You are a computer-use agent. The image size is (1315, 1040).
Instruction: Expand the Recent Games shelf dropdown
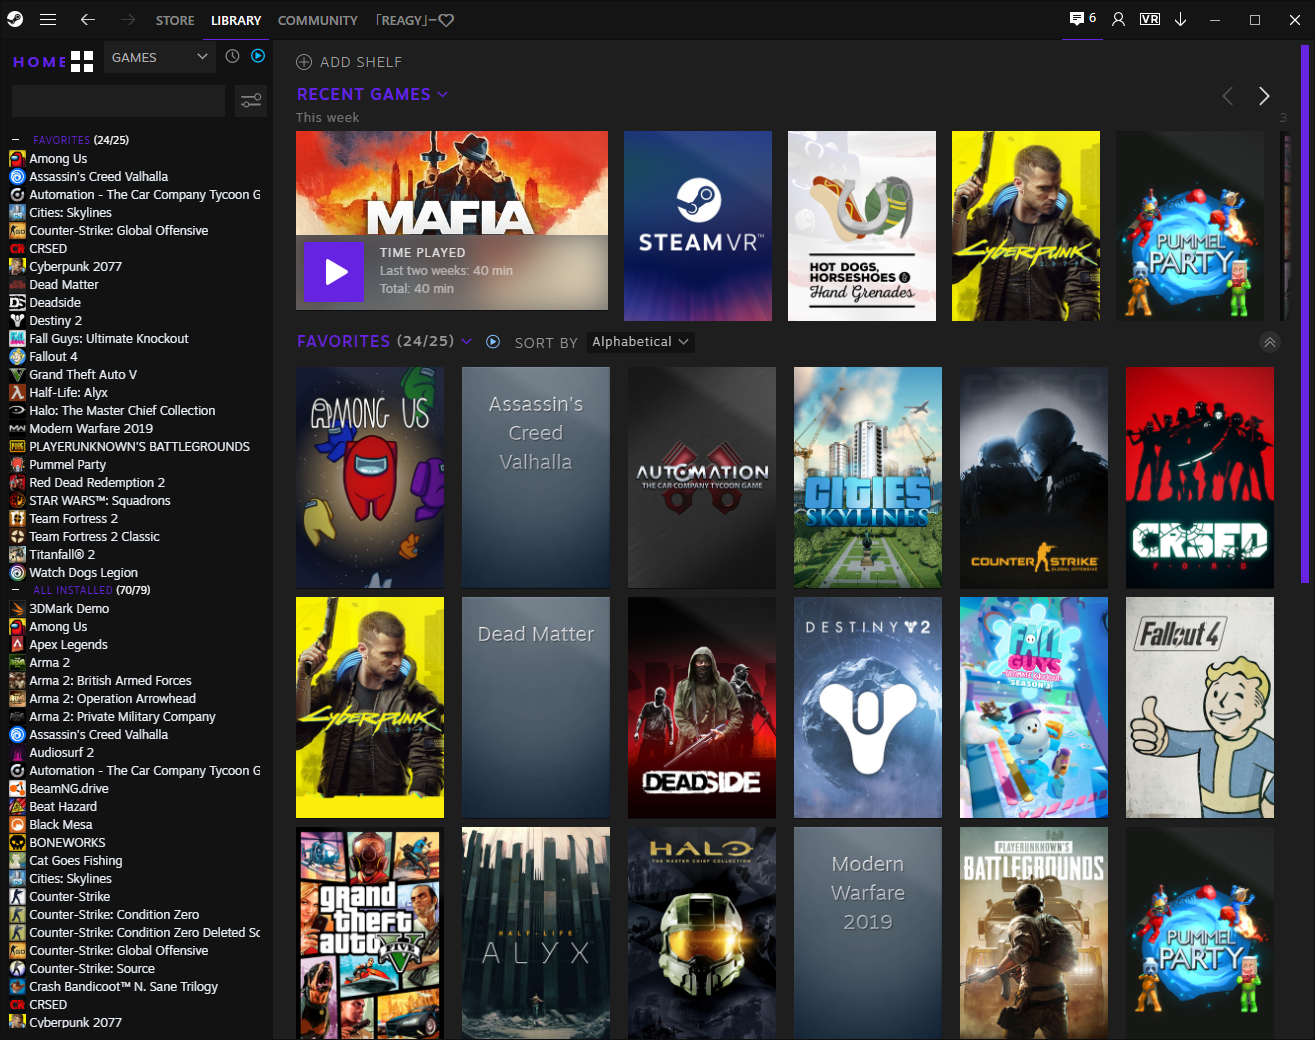point(443,94)
